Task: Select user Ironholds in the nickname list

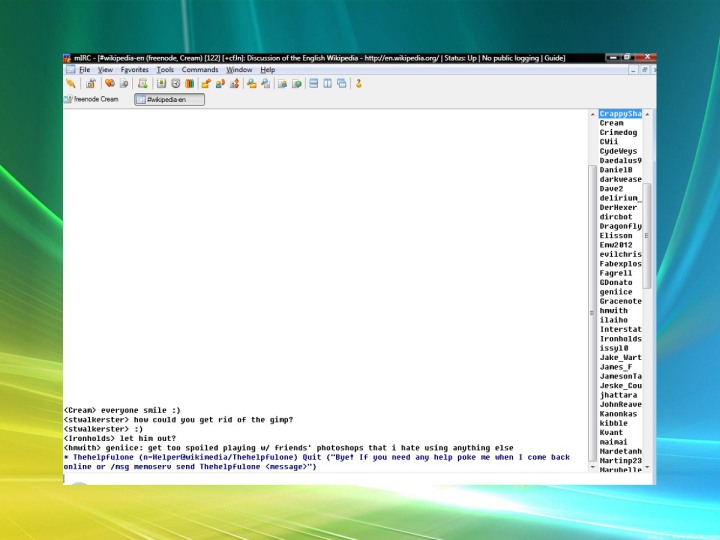Action: click(620, 339)
